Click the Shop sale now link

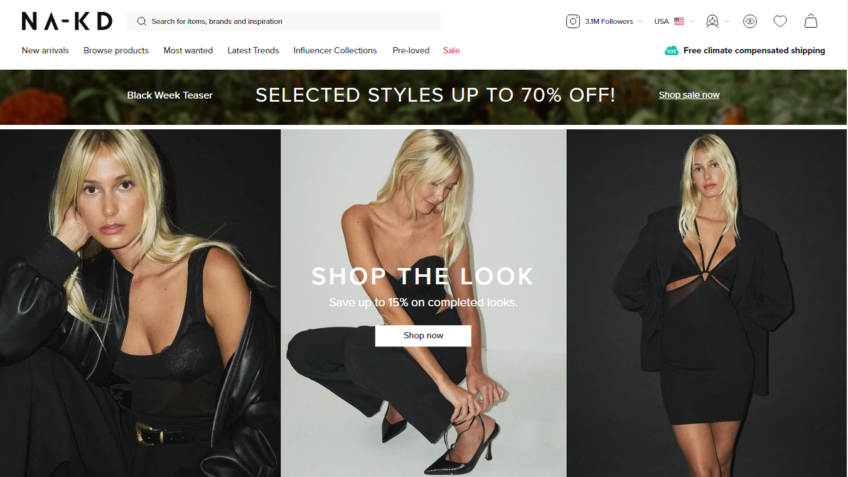pyautogui.click(x=689, y=95)
